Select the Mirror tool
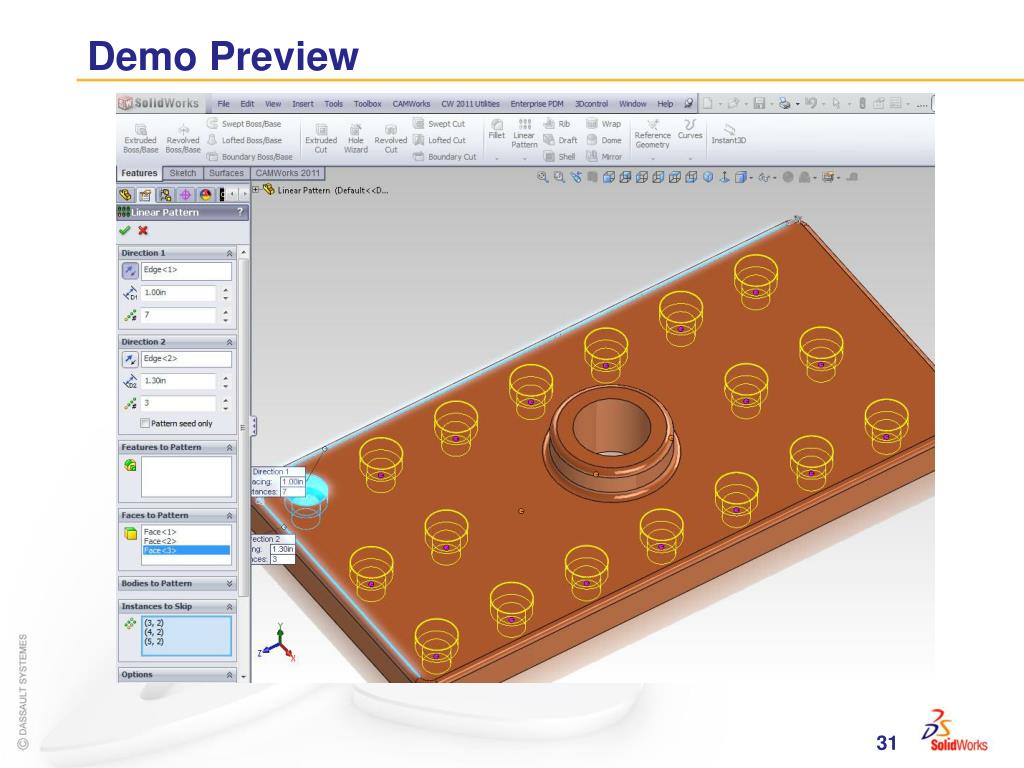This screenshot has width=1024, height=768. (604, 157)
